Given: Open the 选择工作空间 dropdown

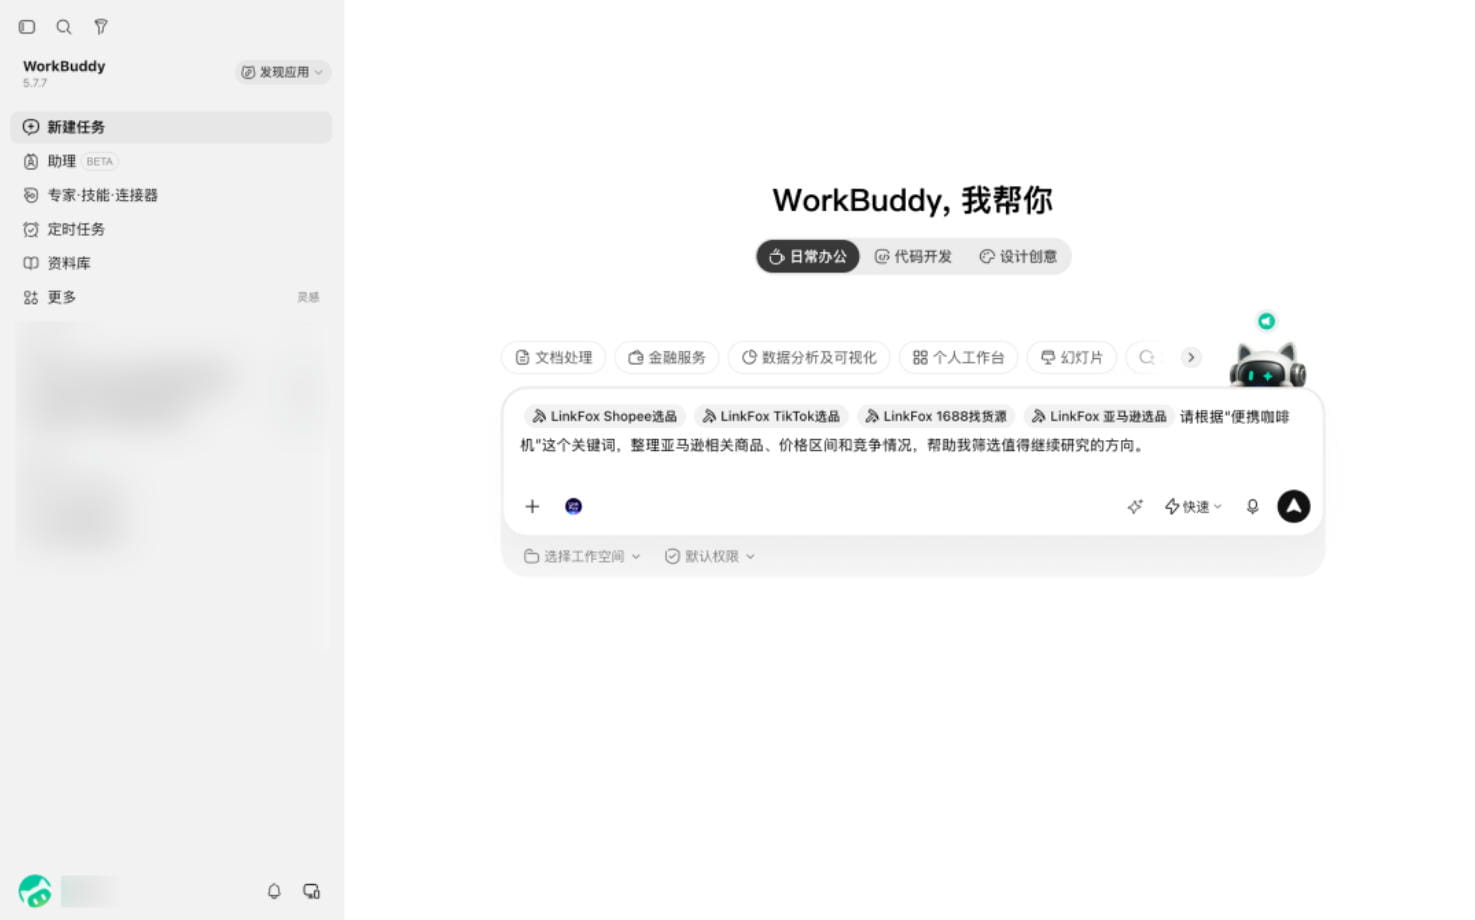Looking at the screenshot, I should 582,556.
